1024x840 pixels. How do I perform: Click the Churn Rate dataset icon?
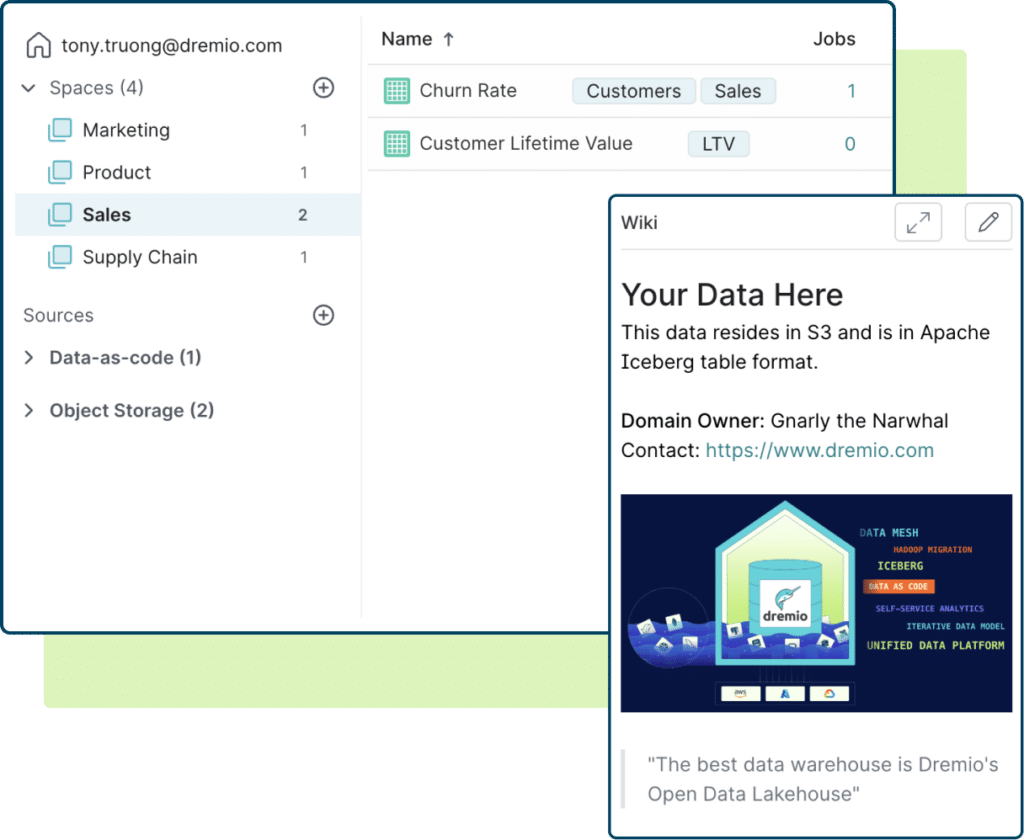pos(396,91)
